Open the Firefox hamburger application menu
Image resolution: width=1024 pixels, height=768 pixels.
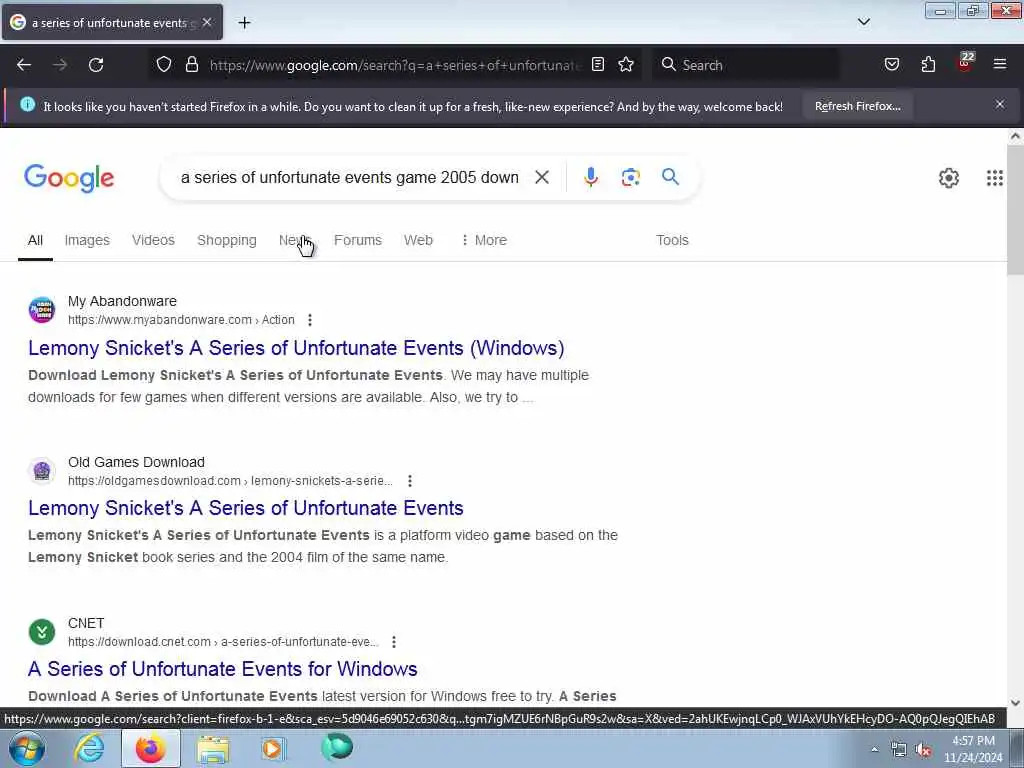click(999, 64)
